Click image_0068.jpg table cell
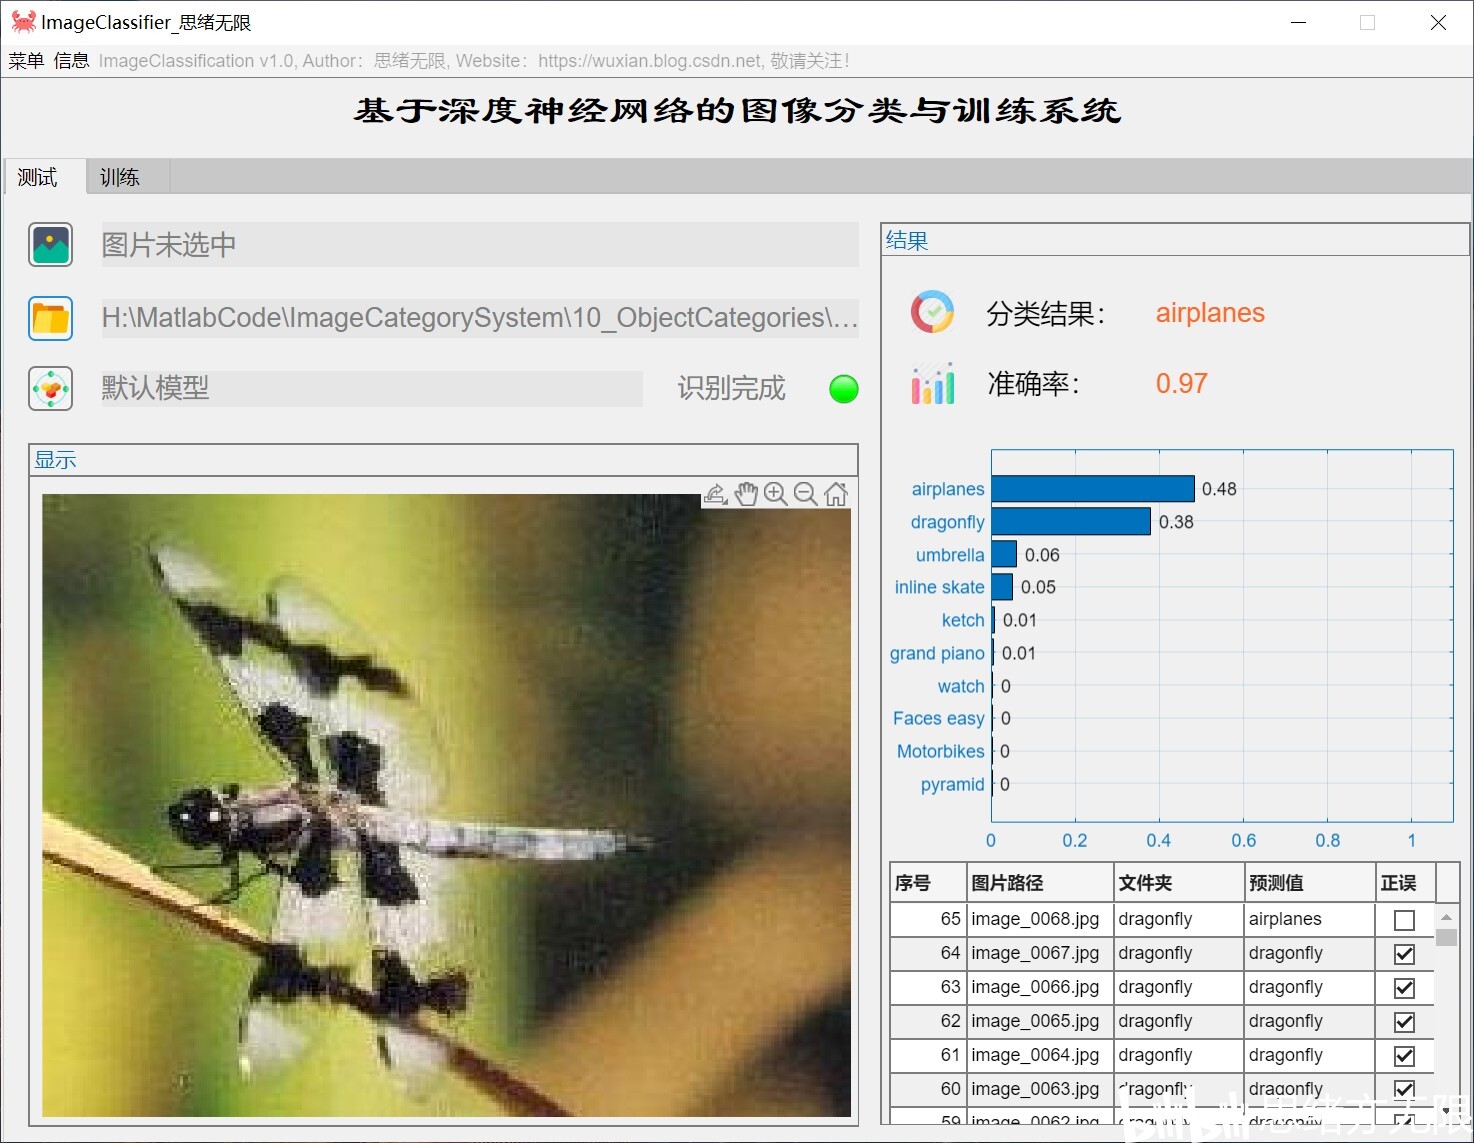The width and height of the screenshot is (1474, 1143). coord(1041,919)
